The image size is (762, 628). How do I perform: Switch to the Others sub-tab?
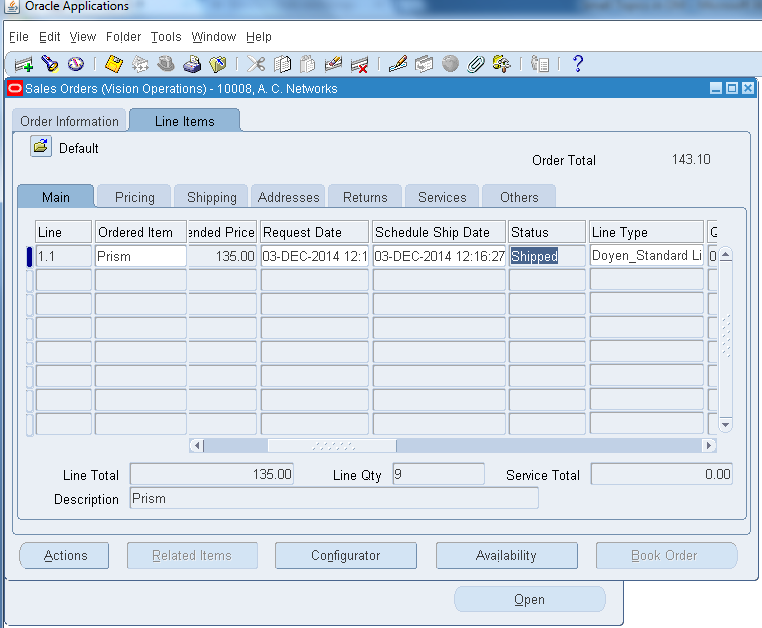(519, 197)
